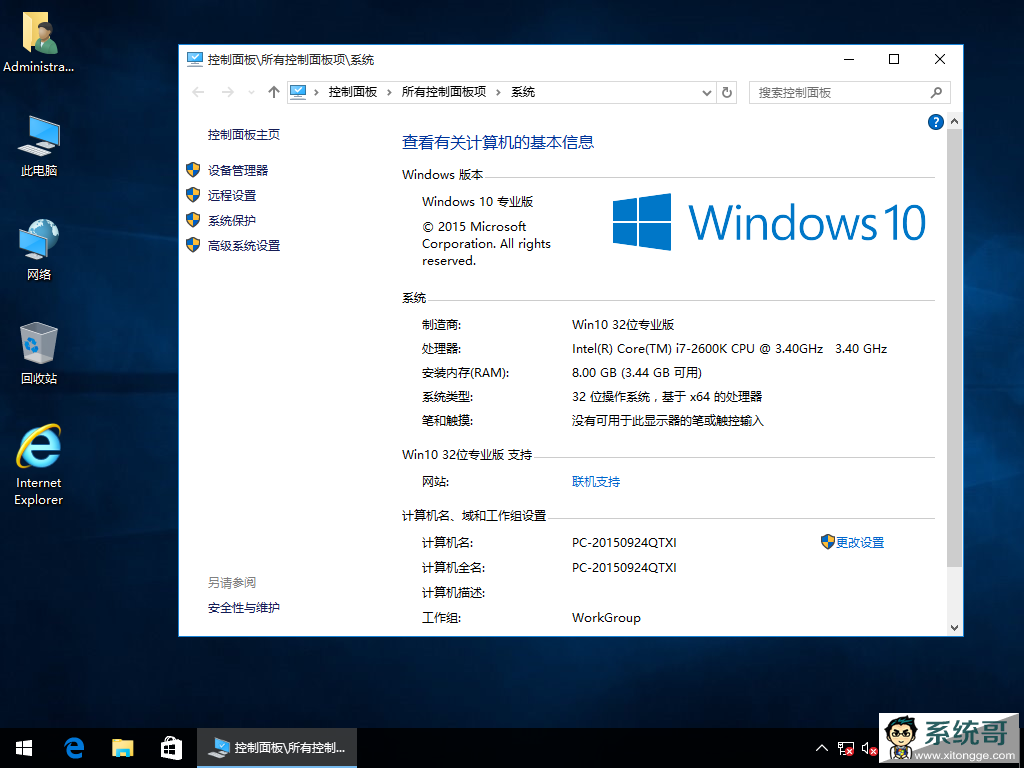Image resolution: width=1024 pixels, height=768 pixels.
Task: Click the manufacturer value Win10 32位专业版
Action: click(x=623, y=325)
